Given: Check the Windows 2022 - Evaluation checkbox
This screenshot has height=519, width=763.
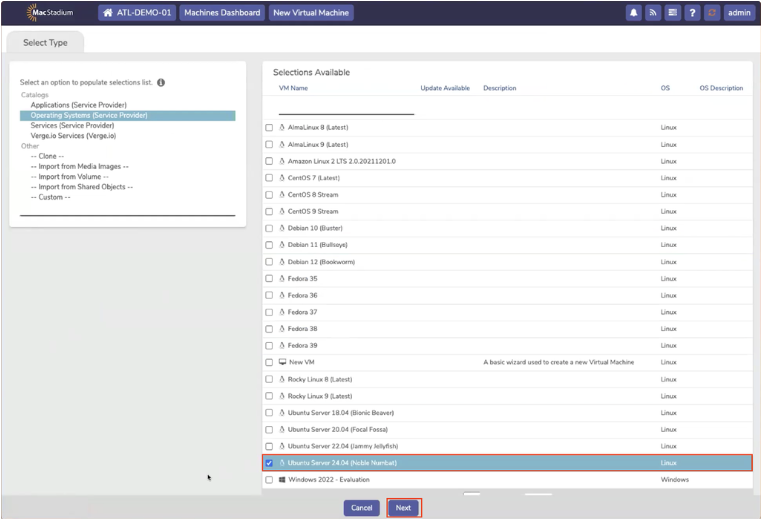Looking at the screenshot, I should click(269, 480).
